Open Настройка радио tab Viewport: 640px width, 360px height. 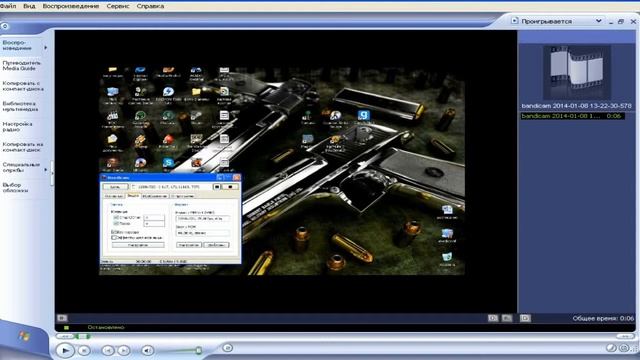[17, 127]
